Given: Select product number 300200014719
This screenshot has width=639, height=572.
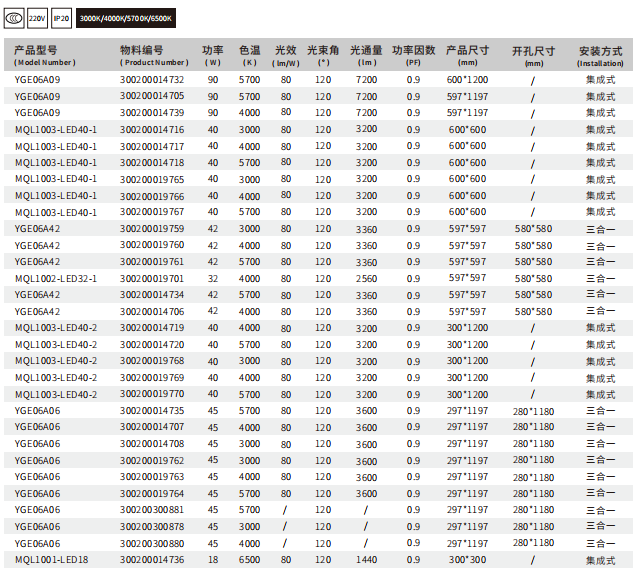Looking at the screenshot, I should click(x=152, y=328).
